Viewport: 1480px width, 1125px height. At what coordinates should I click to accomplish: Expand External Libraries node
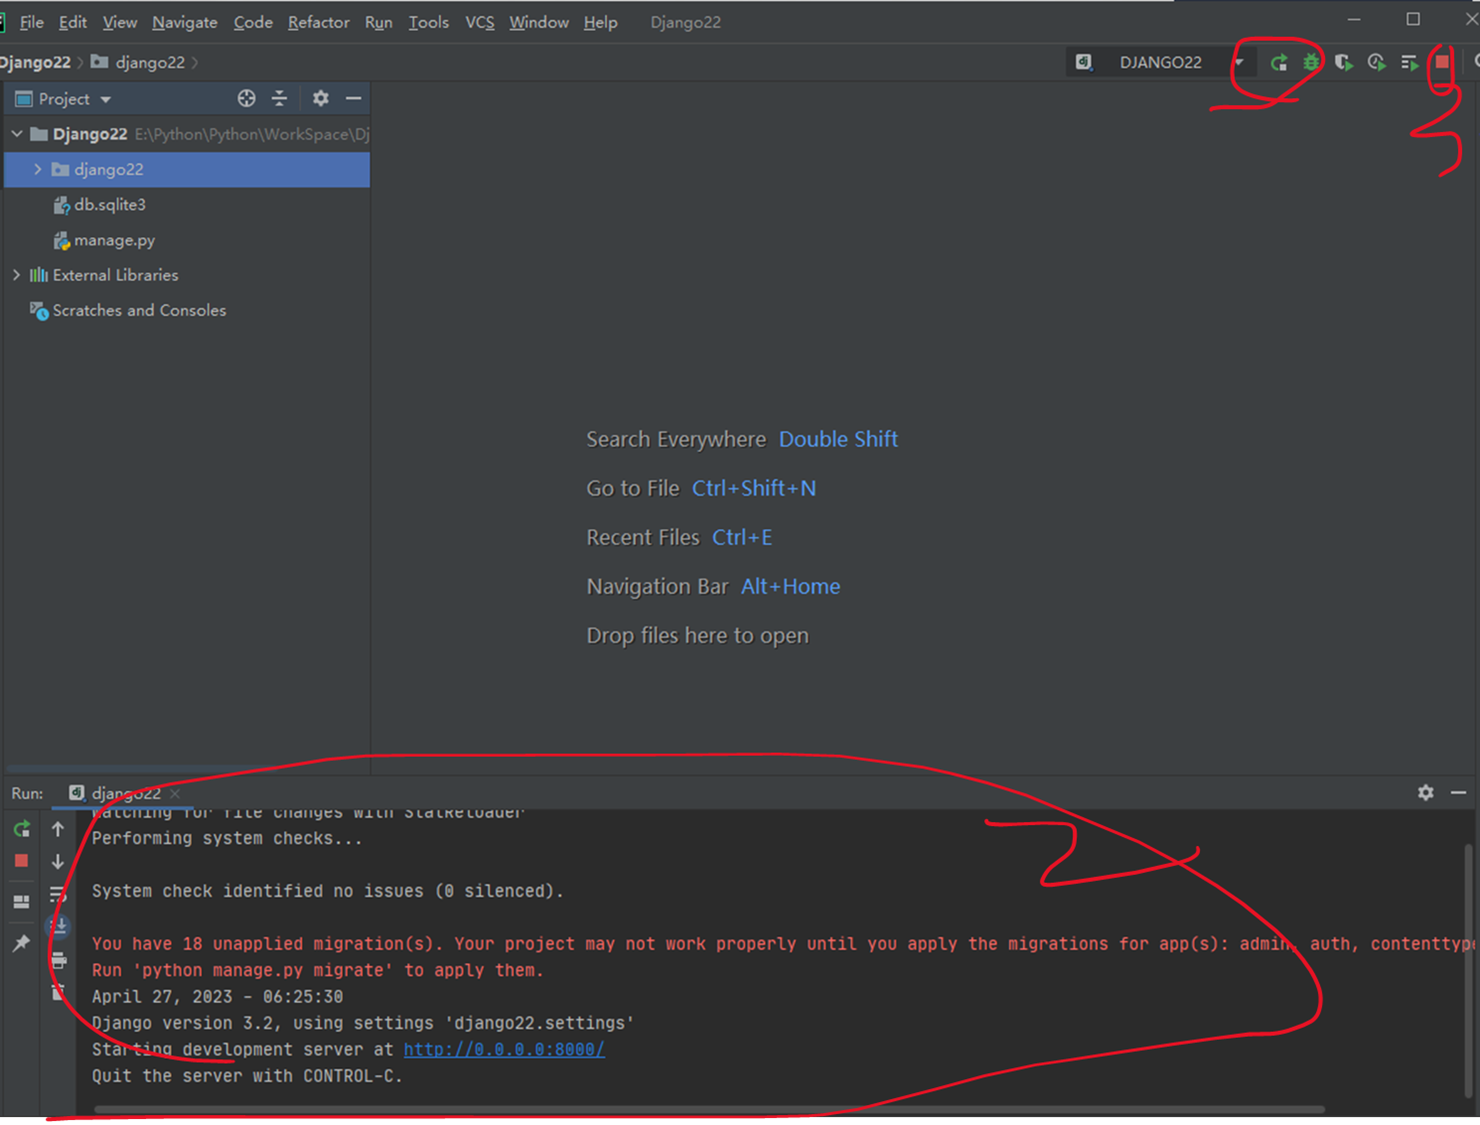(17, 275)
